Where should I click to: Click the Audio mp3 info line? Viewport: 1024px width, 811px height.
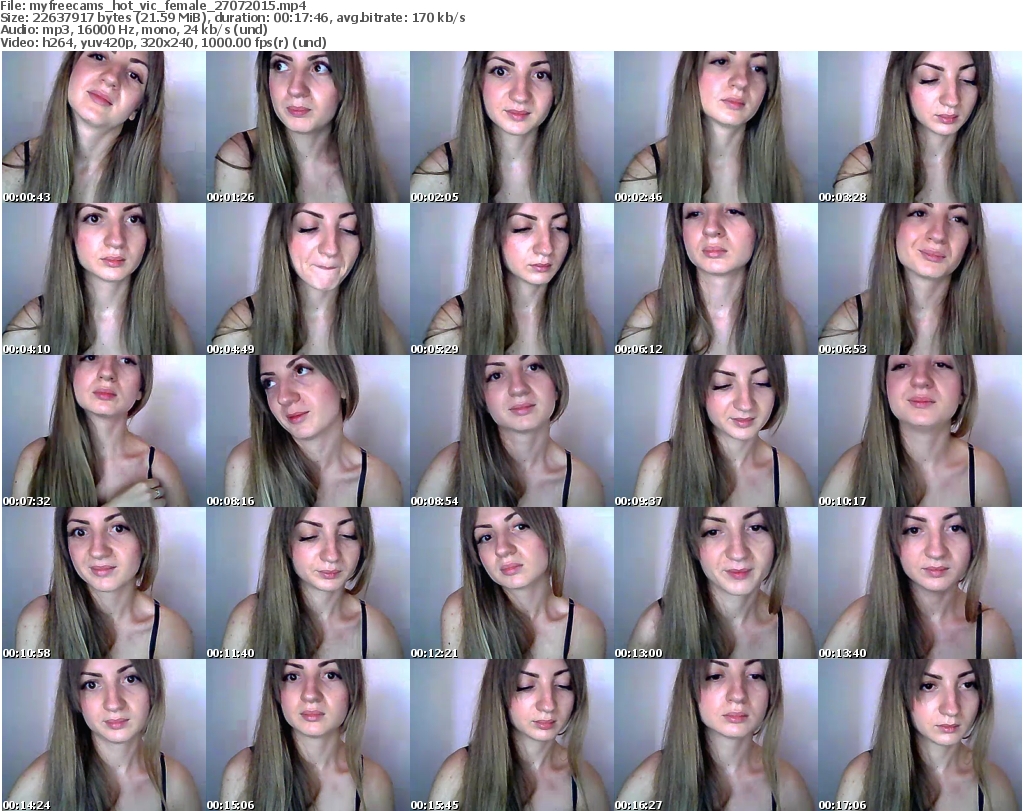tap(134, 30)
